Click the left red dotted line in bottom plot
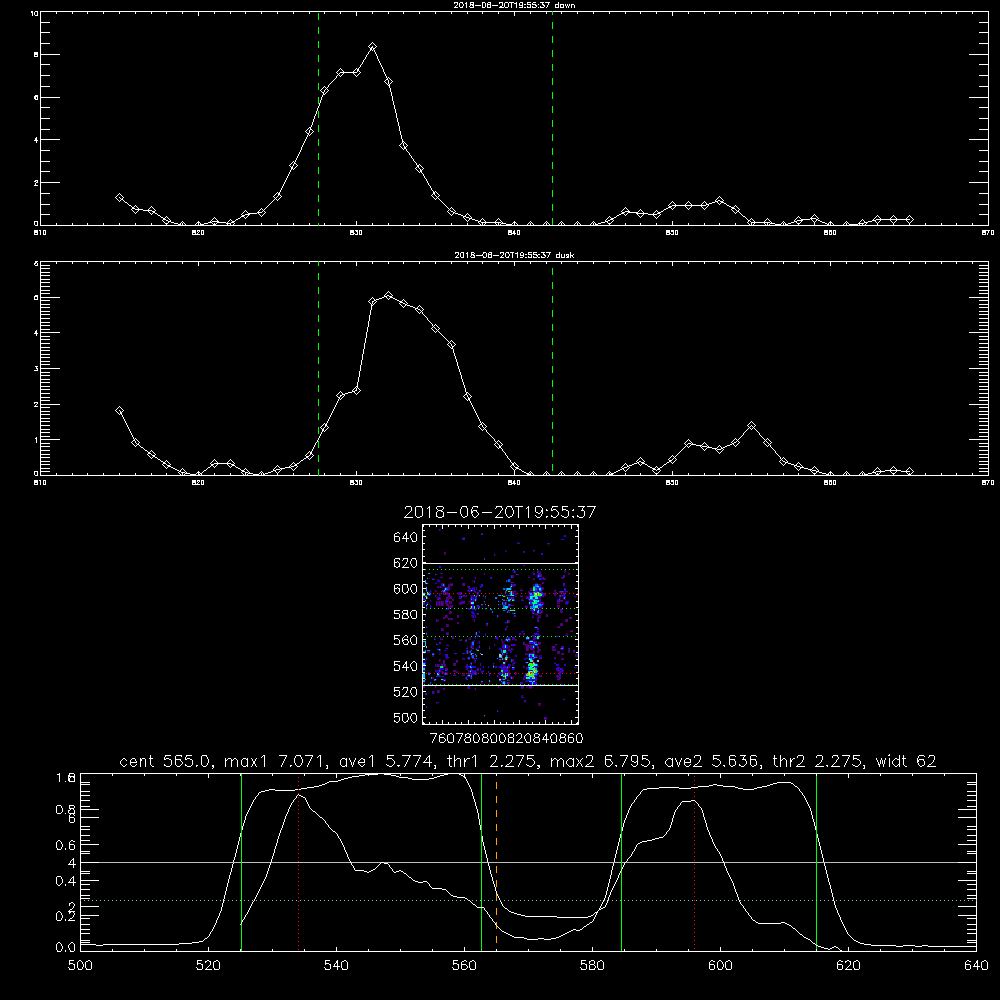This screenshot has height=1000, width=1000. click(298, 861)
